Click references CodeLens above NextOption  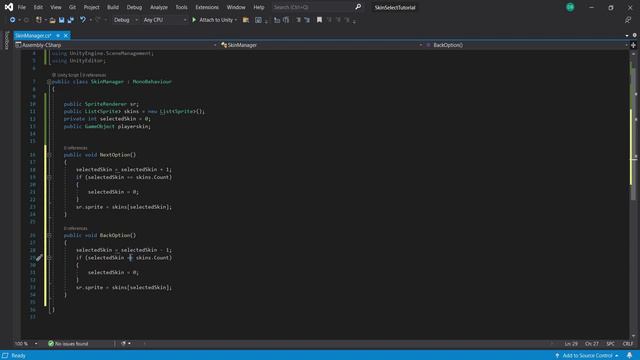pos(76,148)
